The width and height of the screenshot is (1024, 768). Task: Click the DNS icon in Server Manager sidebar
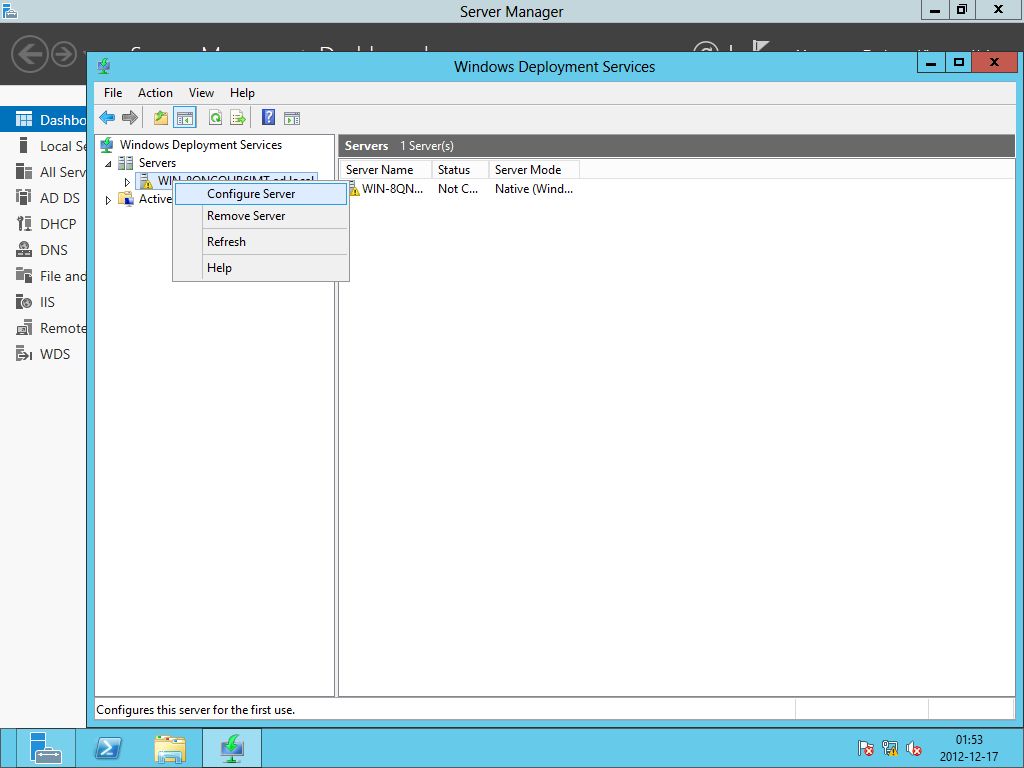(24, 249)
